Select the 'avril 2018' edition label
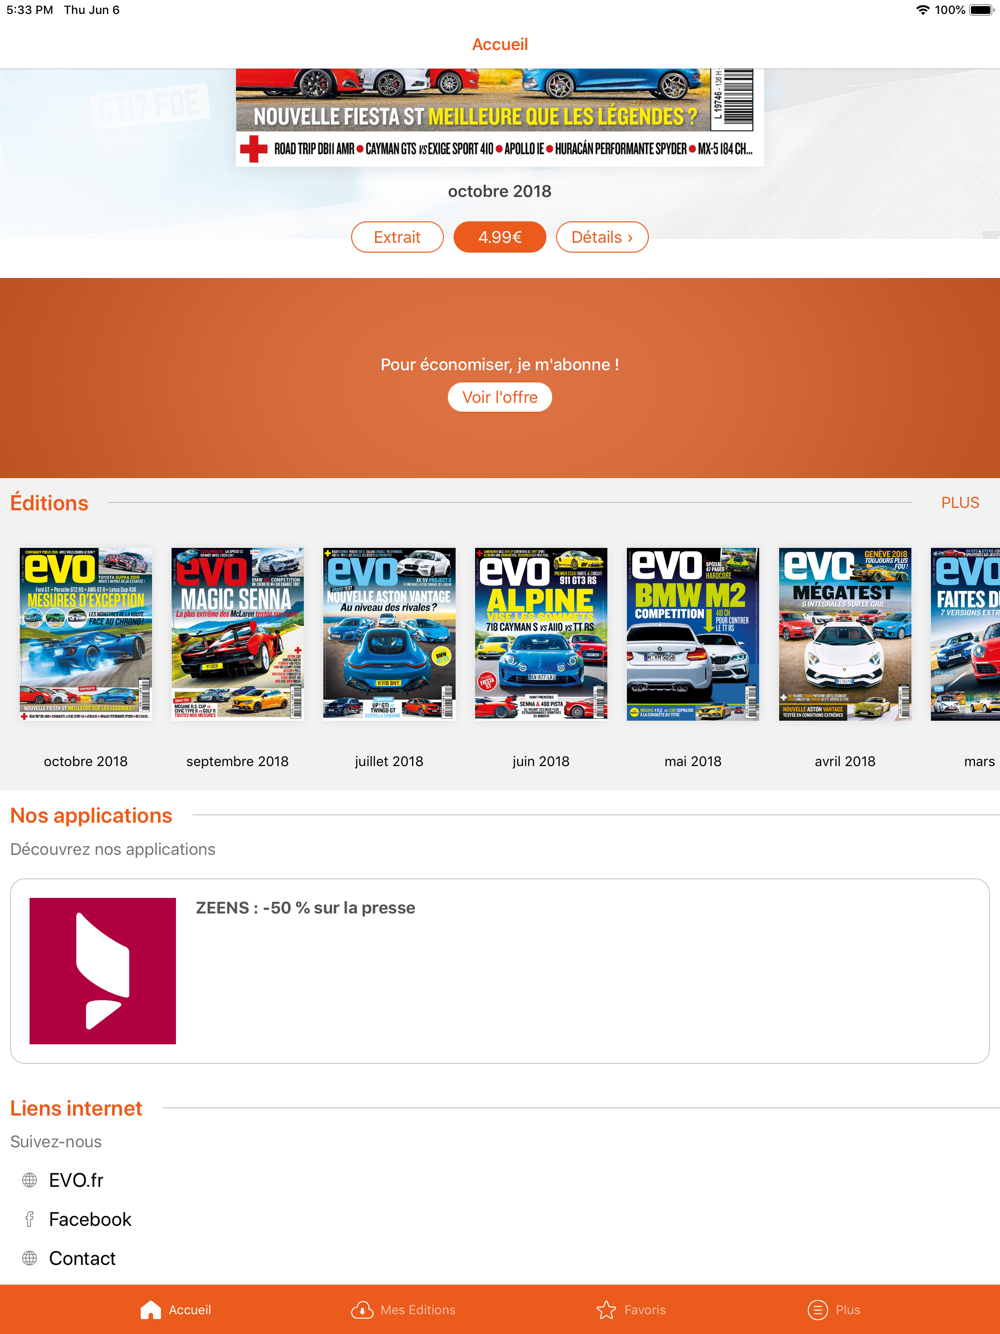Image resolution: width=1000 pixels, height=1334 pixels. (x=845, y=761)
